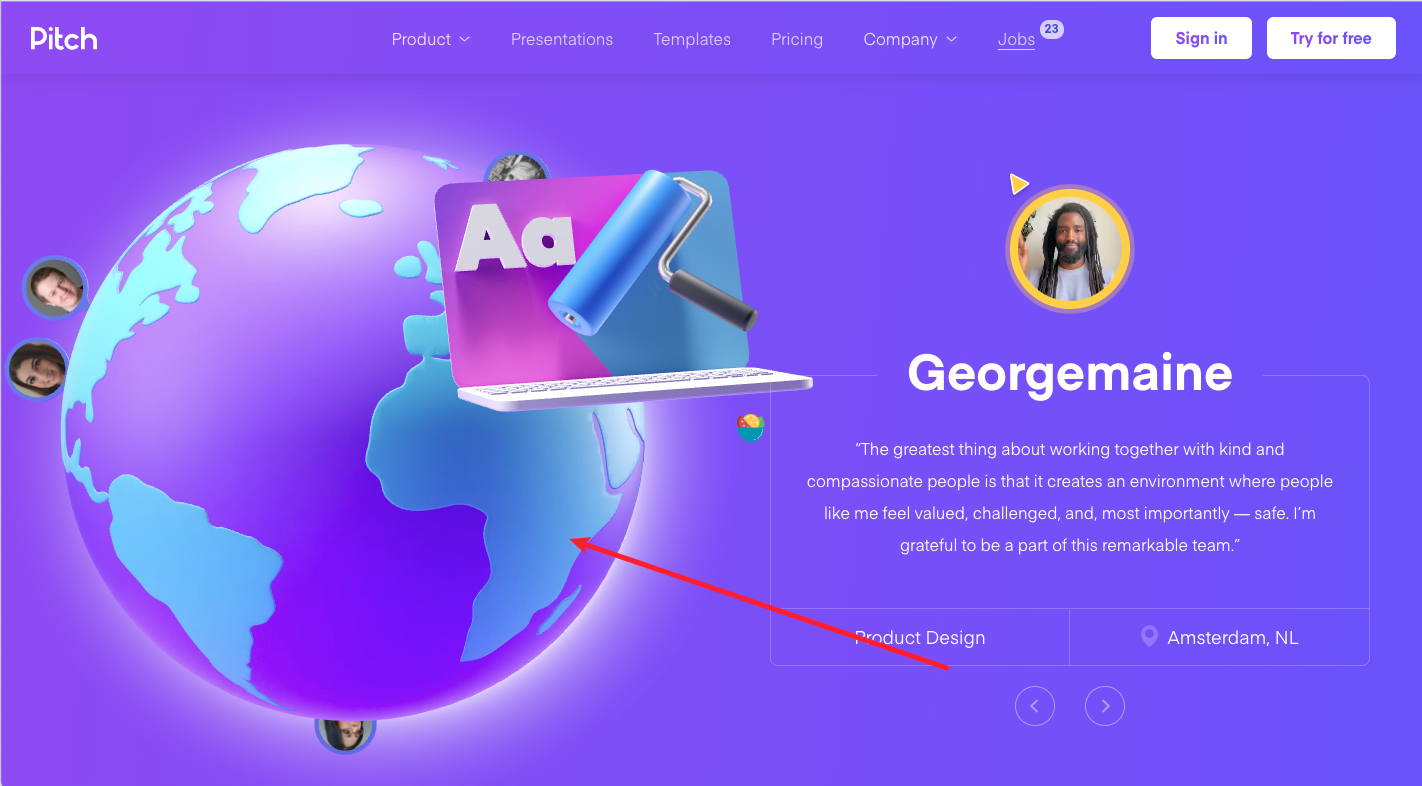
Task: Click the Pitch logo
Action: 64,39
